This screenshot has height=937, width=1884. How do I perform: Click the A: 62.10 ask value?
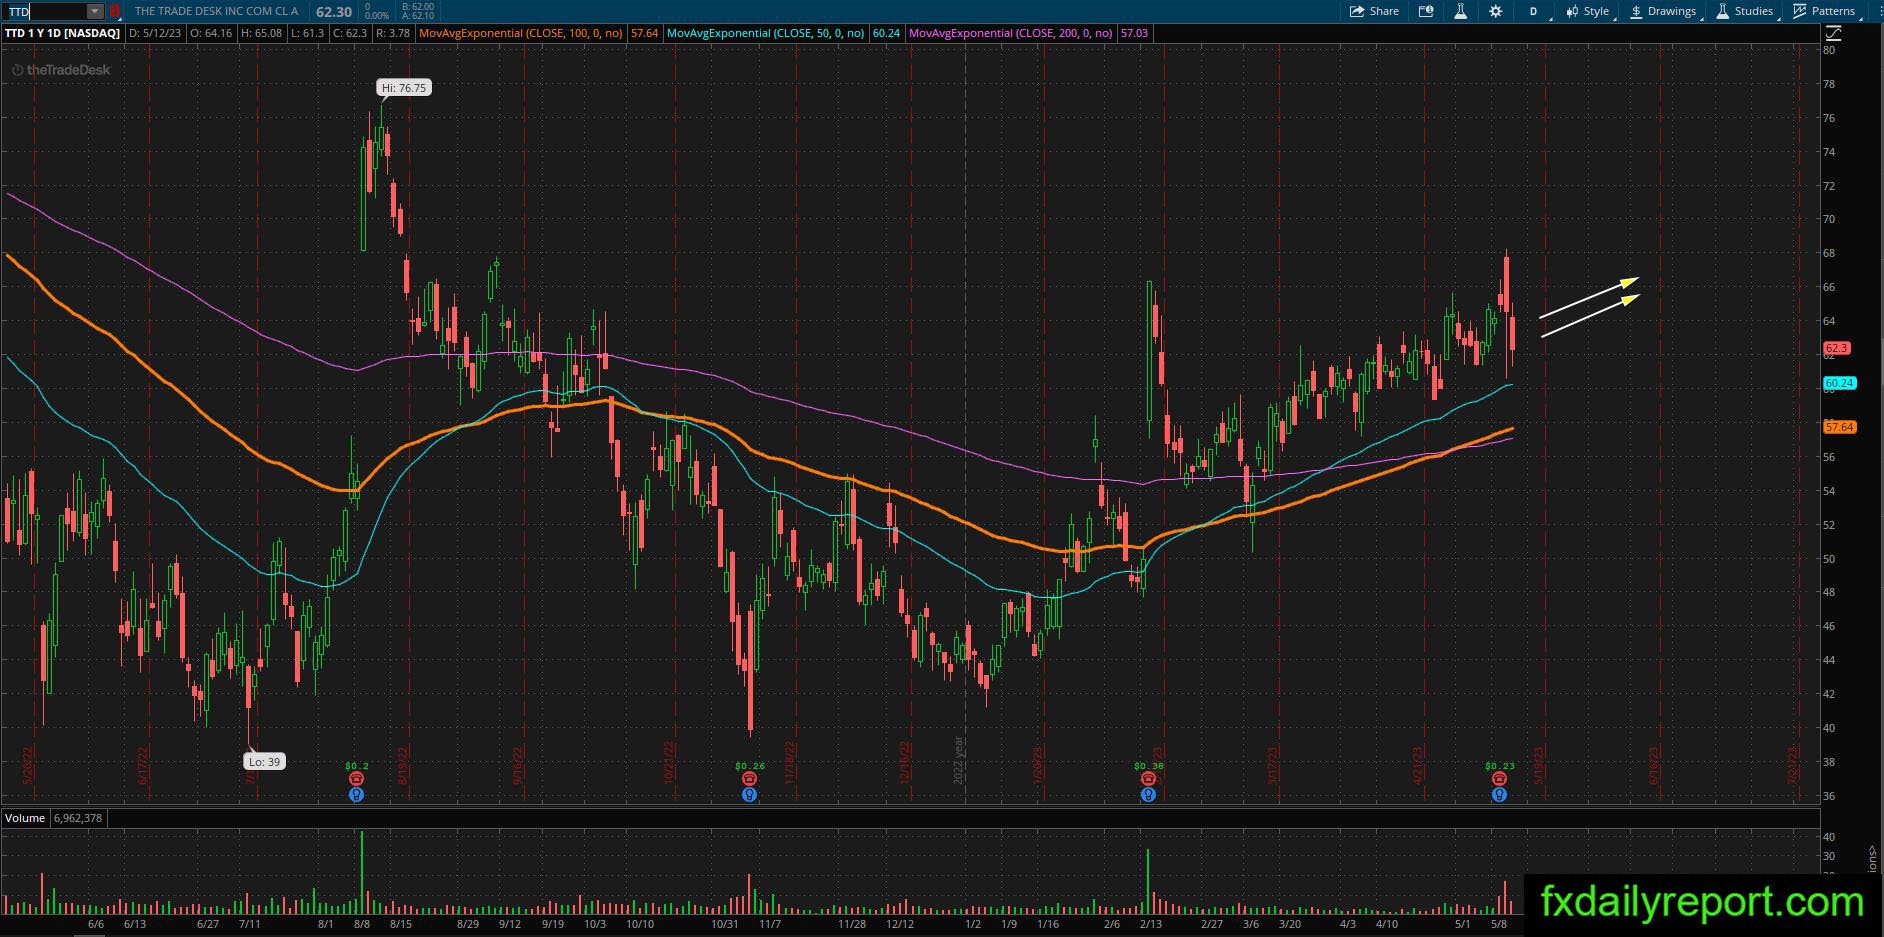[x=416, y=16]
